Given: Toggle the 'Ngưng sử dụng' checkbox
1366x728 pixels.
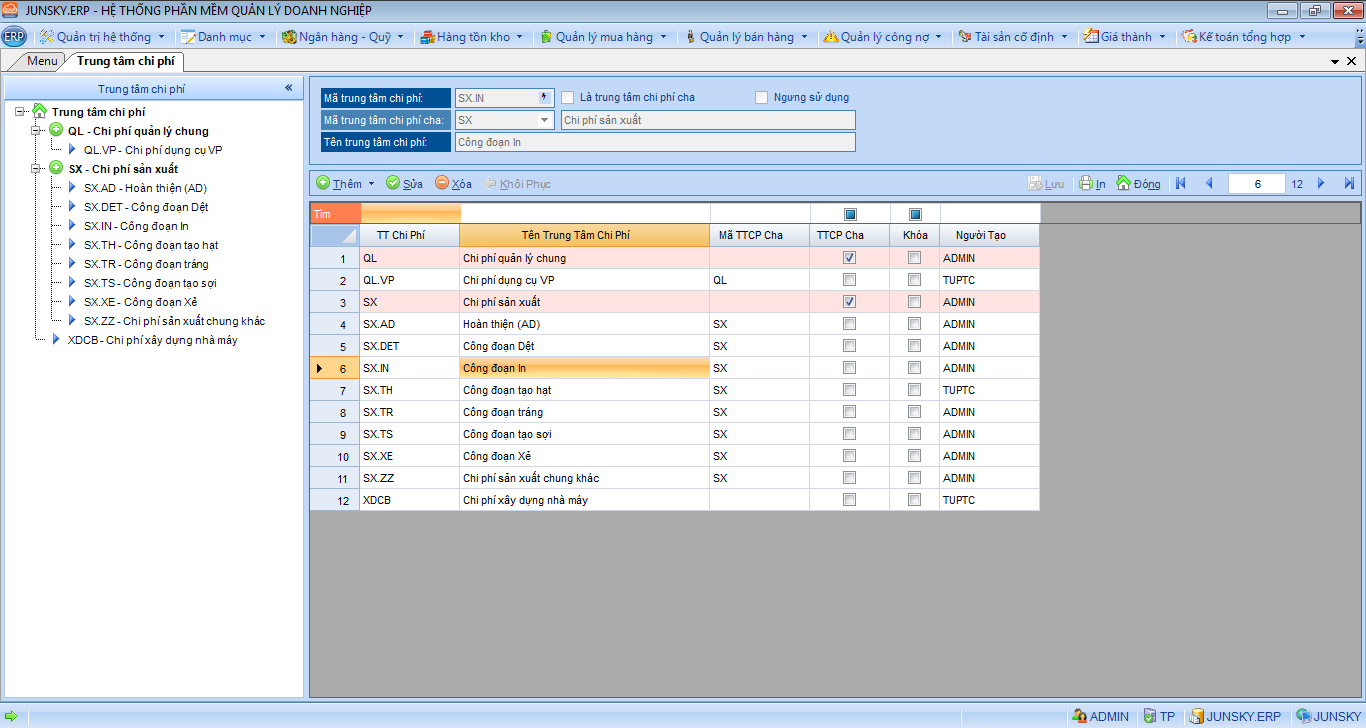Looking at the screenshot, I should tap(762, 98).
